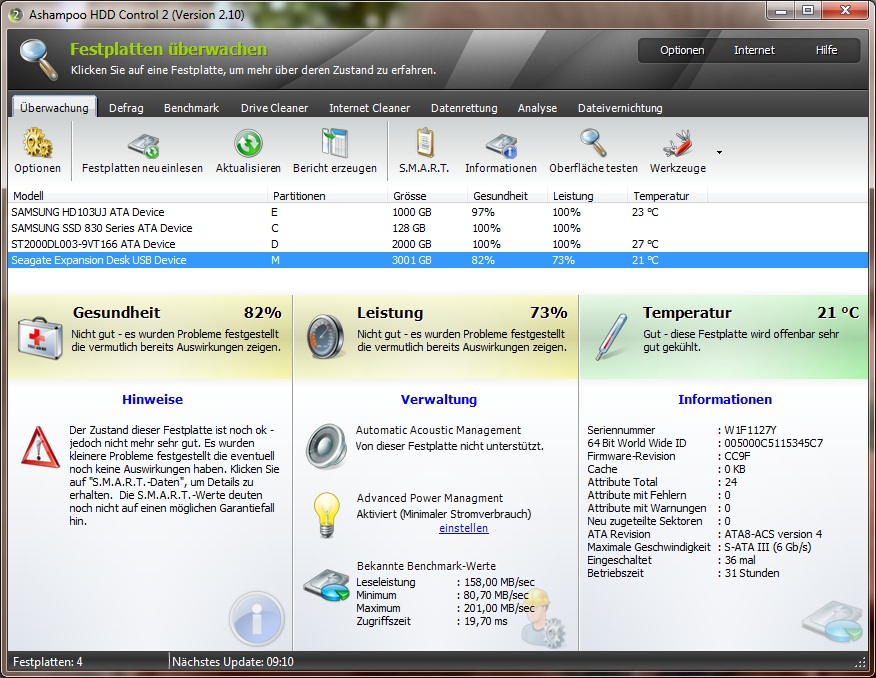Open Optionen in the top-right header bar
This screenshot has height=678, width=876.
click(x=682, y=50)
